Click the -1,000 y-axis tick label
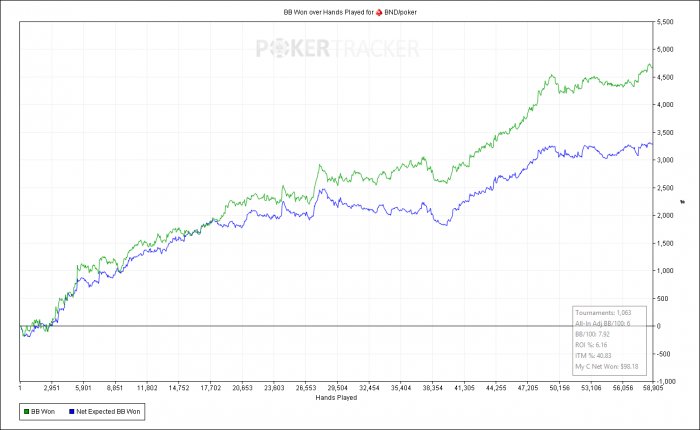Viewport: 700px width, 430px height. [666, 382]
